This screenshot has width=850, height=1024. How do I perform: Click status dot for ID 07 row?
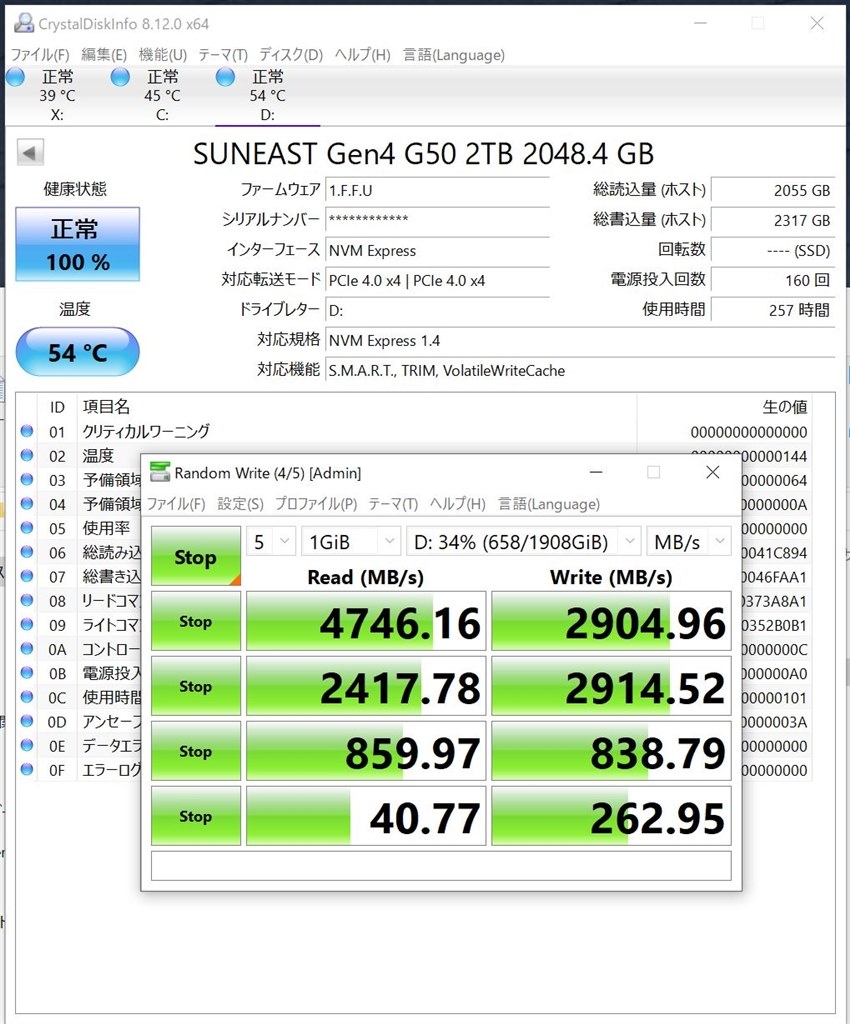click(27, 576)
